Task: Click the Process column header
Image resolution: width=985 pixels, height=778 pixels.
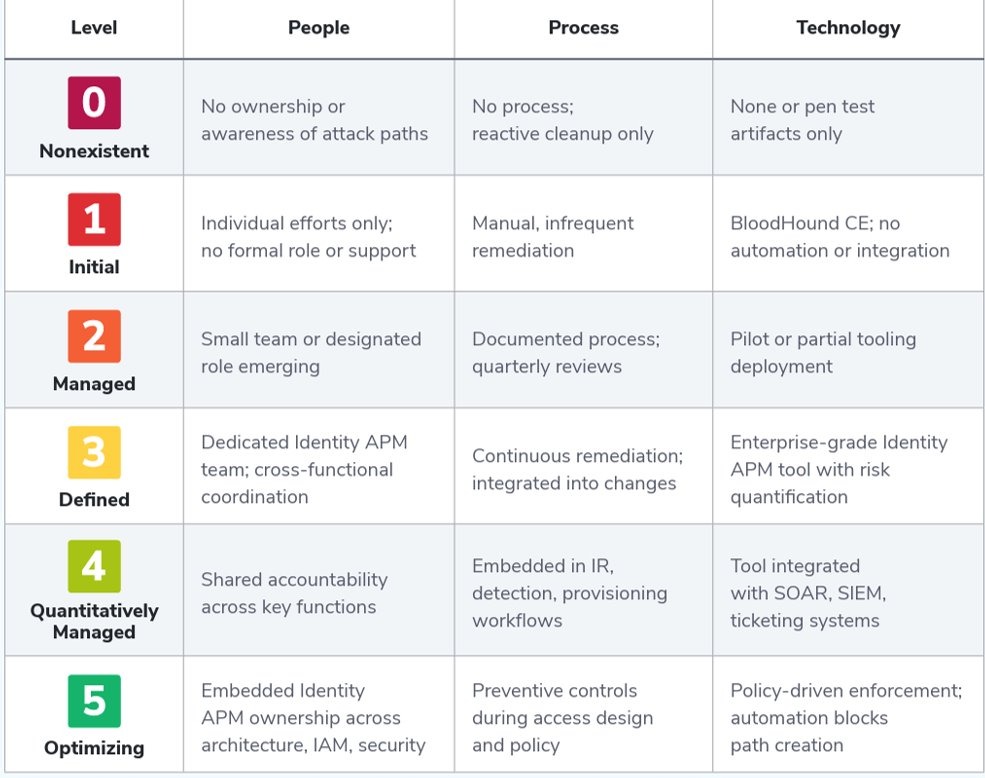Action: pyautogui.click(x=584, y=28)
